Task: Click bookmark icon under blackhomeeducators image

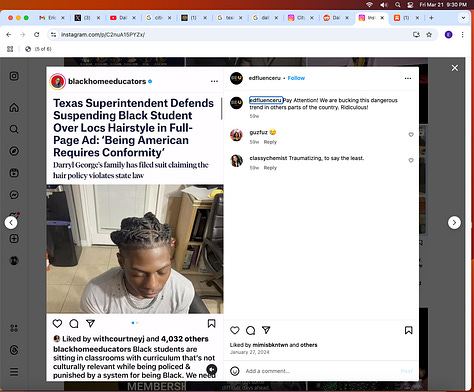Action: pyautogui.click(x=211, y=323)
